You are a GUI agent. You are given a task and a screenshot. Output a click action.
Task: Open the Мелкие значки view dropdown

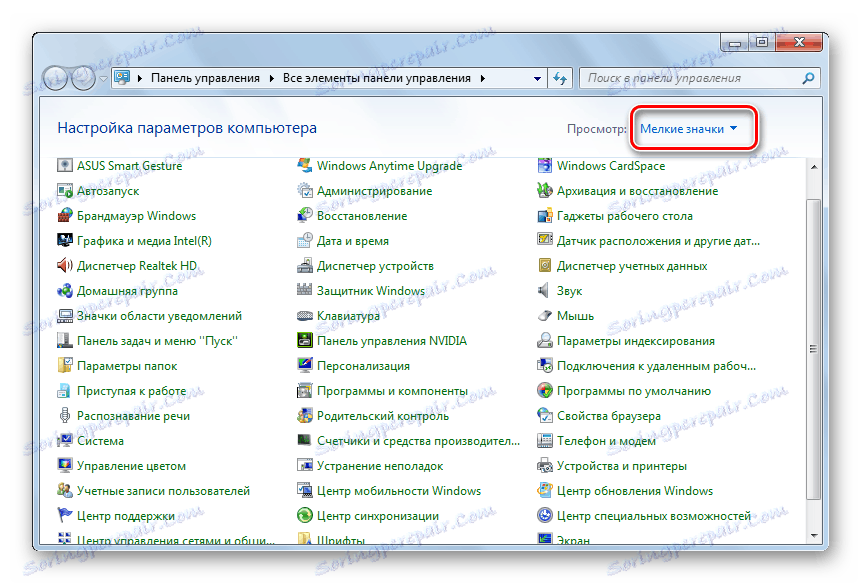tap(688, 129)
